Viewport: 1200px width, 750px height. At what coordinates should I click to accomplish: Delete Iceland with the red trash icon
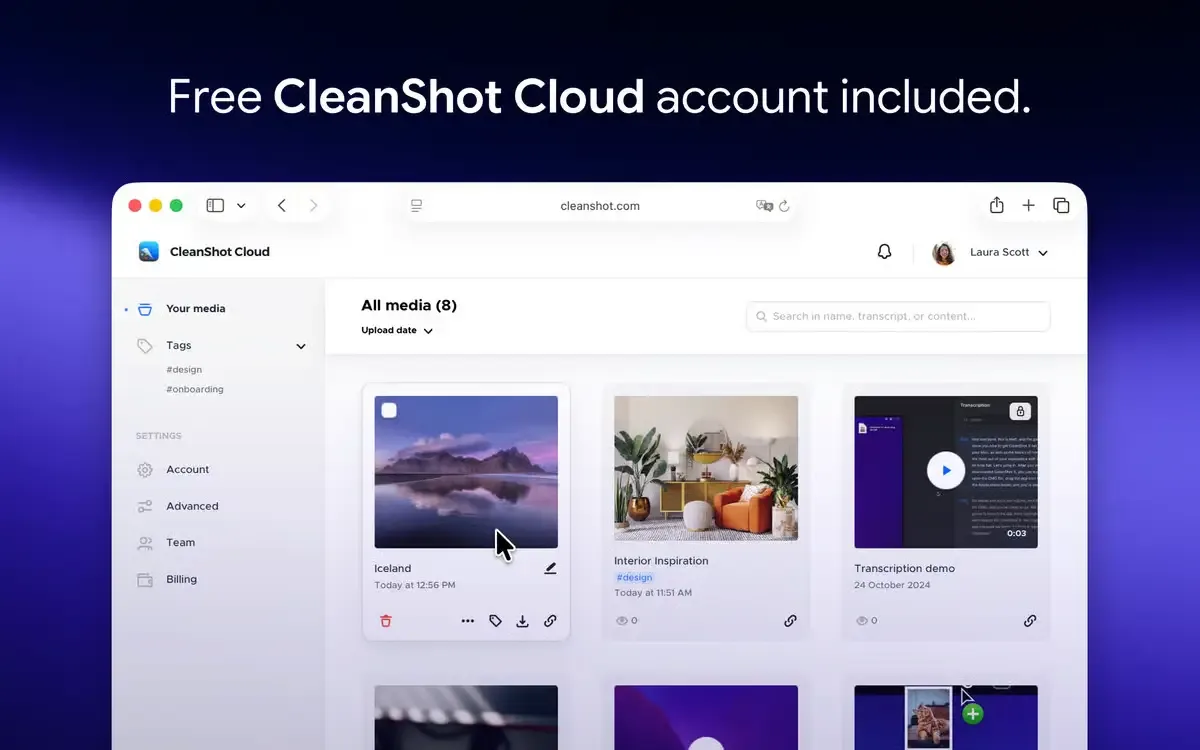tap(386, 621)
